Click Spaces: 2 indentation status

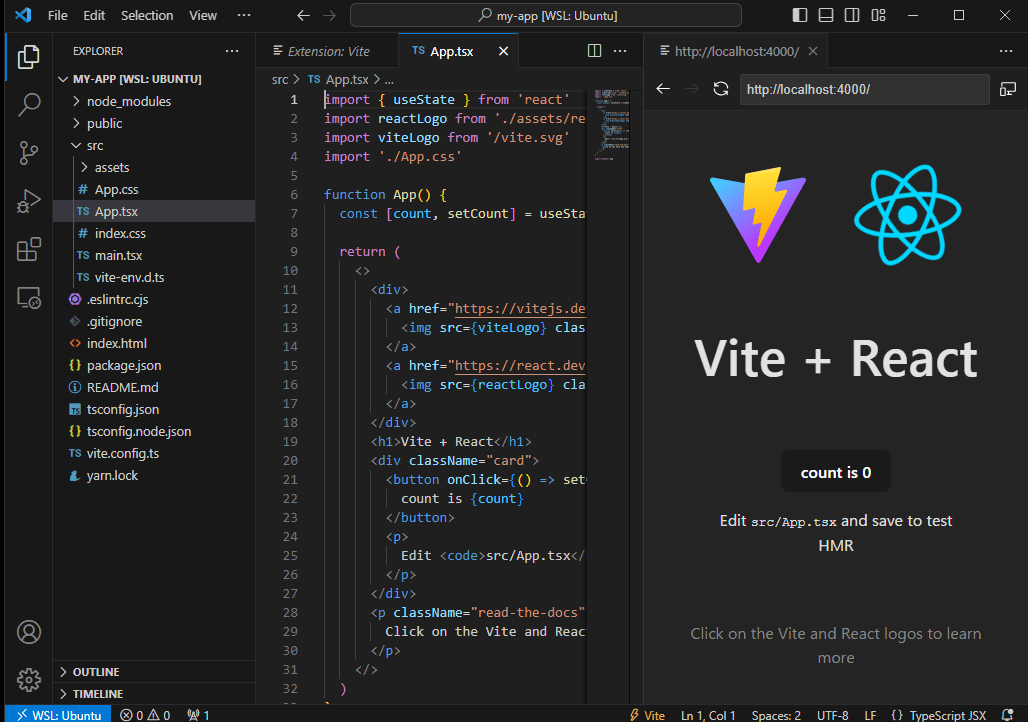point(776,715)
